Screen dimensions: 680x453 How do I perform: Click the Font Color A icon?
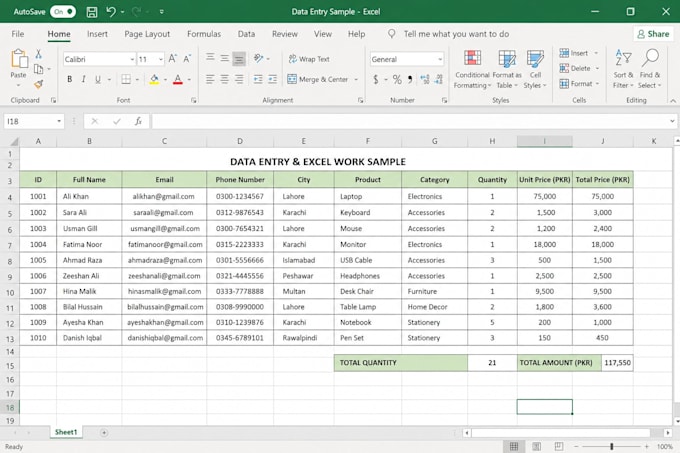pos(177,79)
